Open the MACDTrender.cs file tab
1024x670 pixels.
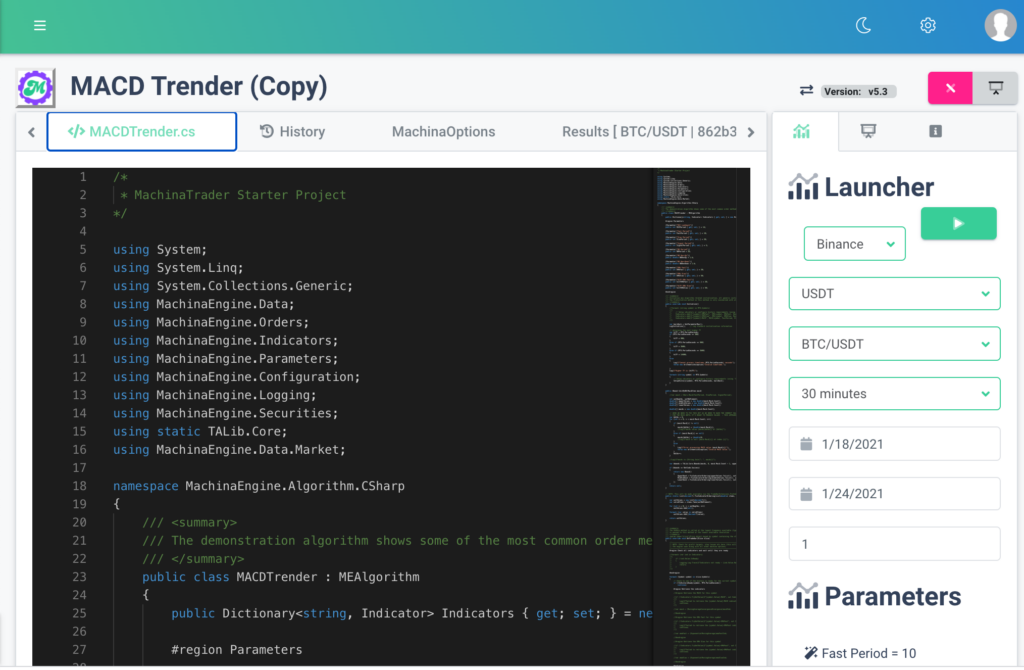[142, 131]
